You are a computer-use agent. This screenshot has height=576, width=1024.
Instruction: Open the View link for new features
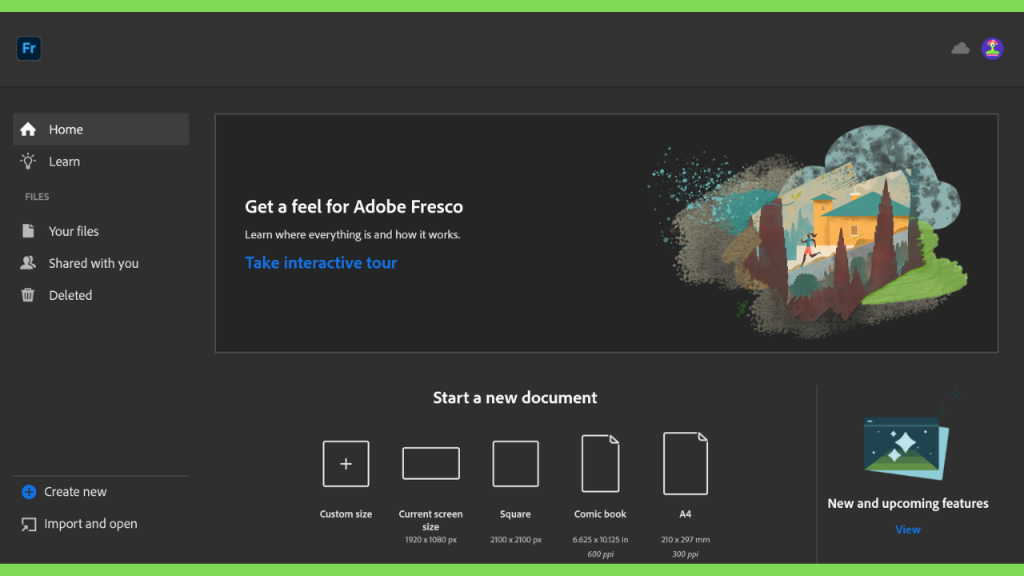click(x=908, y=530)
